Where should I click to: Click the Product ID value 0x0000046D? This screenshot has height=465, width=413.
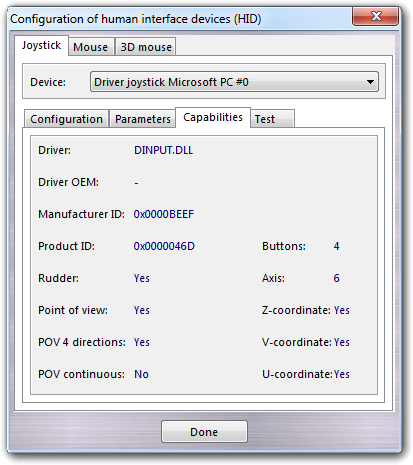coord(164,246)
